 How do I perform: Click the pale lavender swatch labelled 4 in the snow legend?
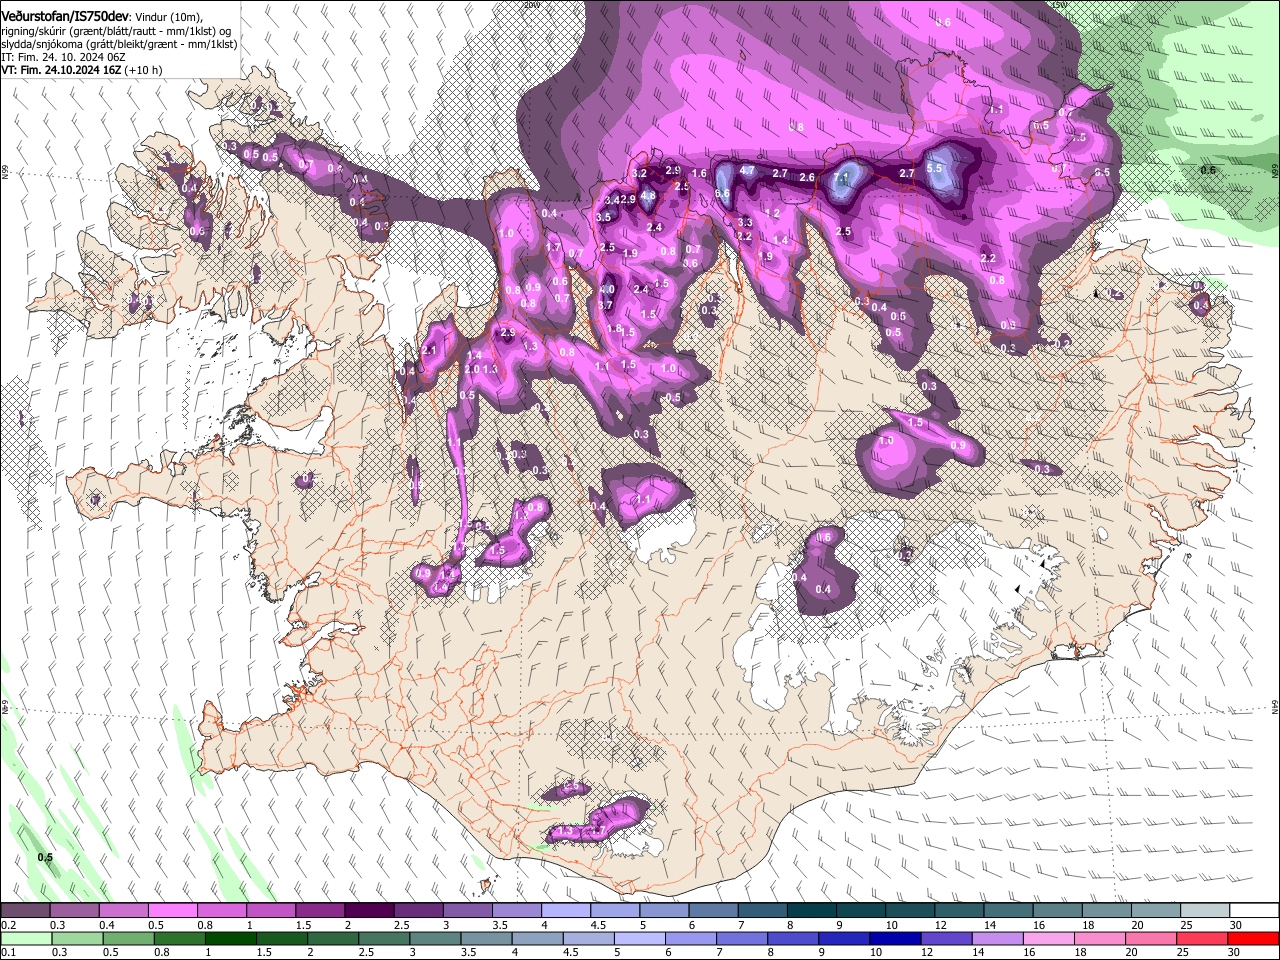(x=565, y=911)
